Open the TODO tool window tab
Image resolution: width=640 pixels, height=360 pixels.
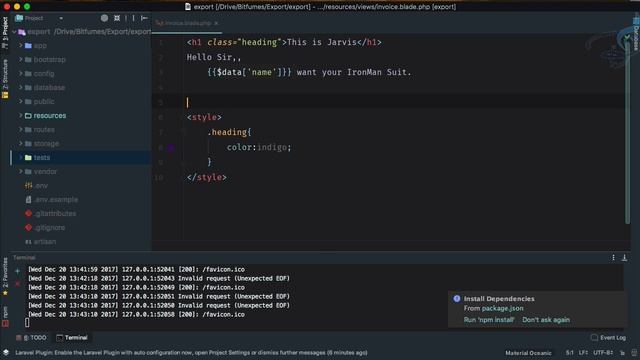(31, 338)
